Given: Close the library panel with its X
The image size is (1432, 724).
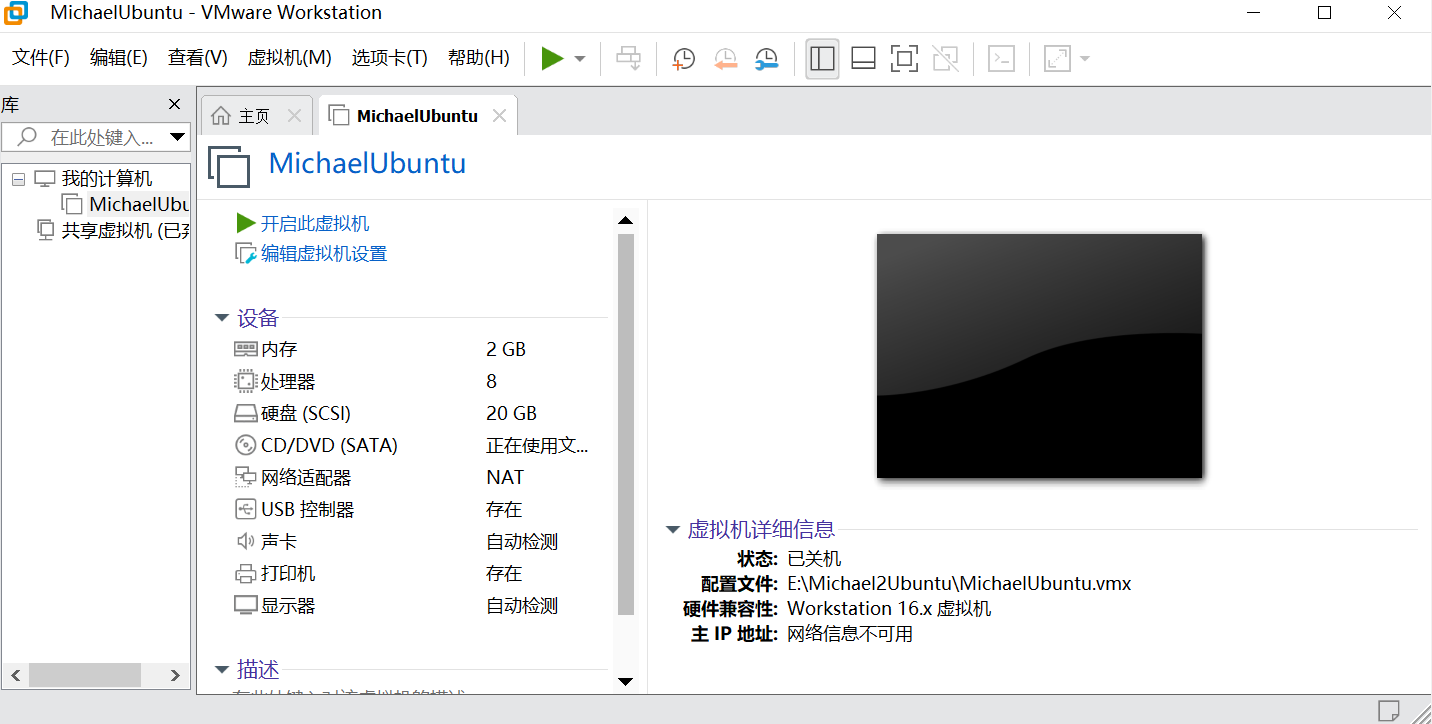Looking at the screenshot, I should coord(175,104).
